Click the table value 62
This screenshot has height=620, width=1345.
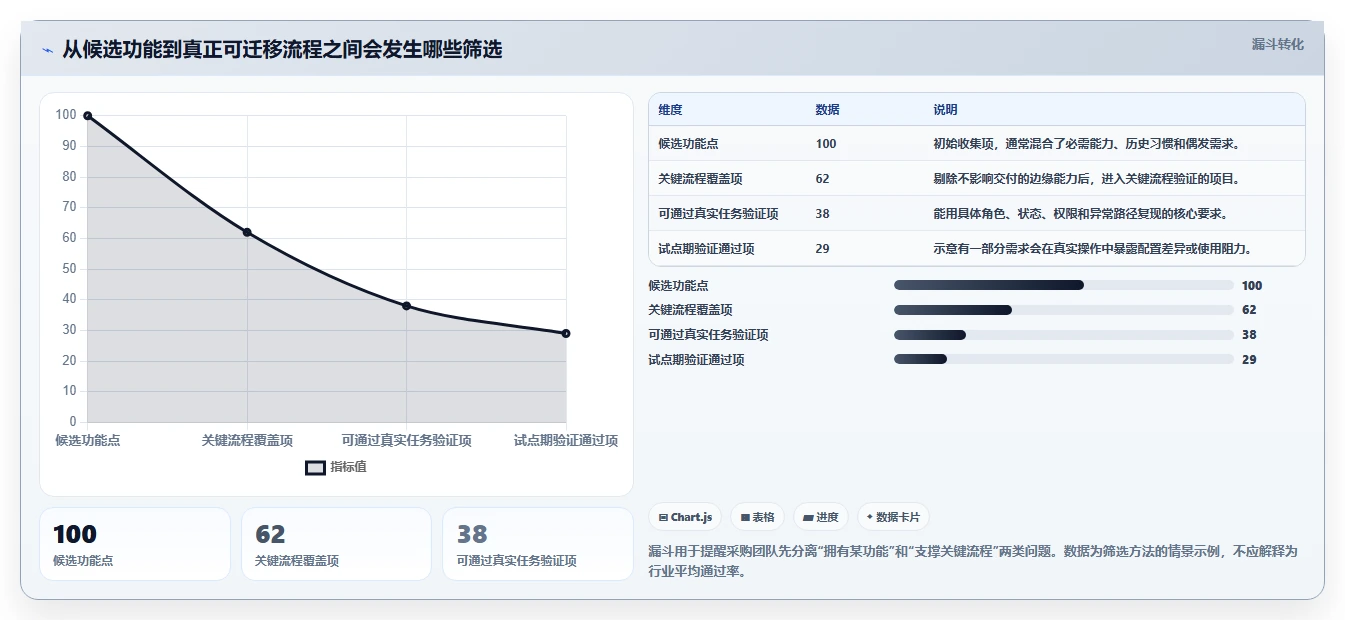[x=822, y=179]
